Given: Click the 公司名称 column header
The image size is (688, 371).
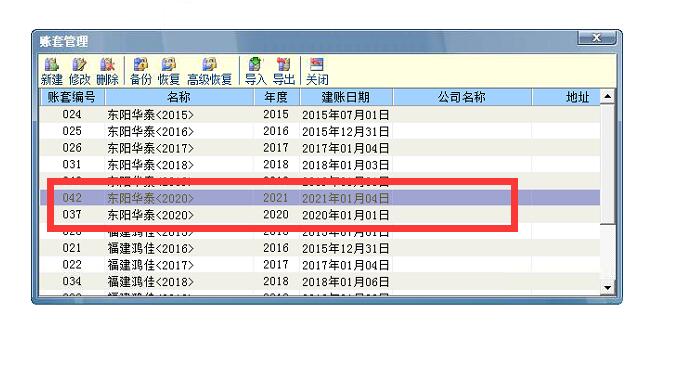Looking at the screenshot, I should tap(462, 97).
